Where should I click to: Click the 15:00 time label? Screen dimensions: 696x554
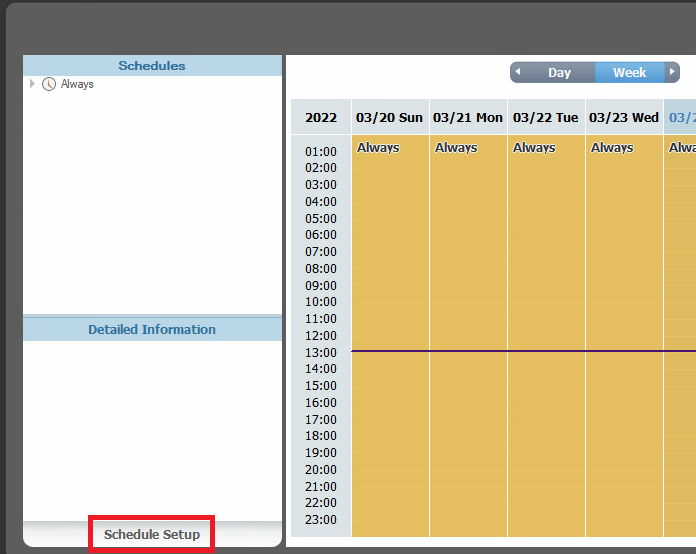coord(321,385)
